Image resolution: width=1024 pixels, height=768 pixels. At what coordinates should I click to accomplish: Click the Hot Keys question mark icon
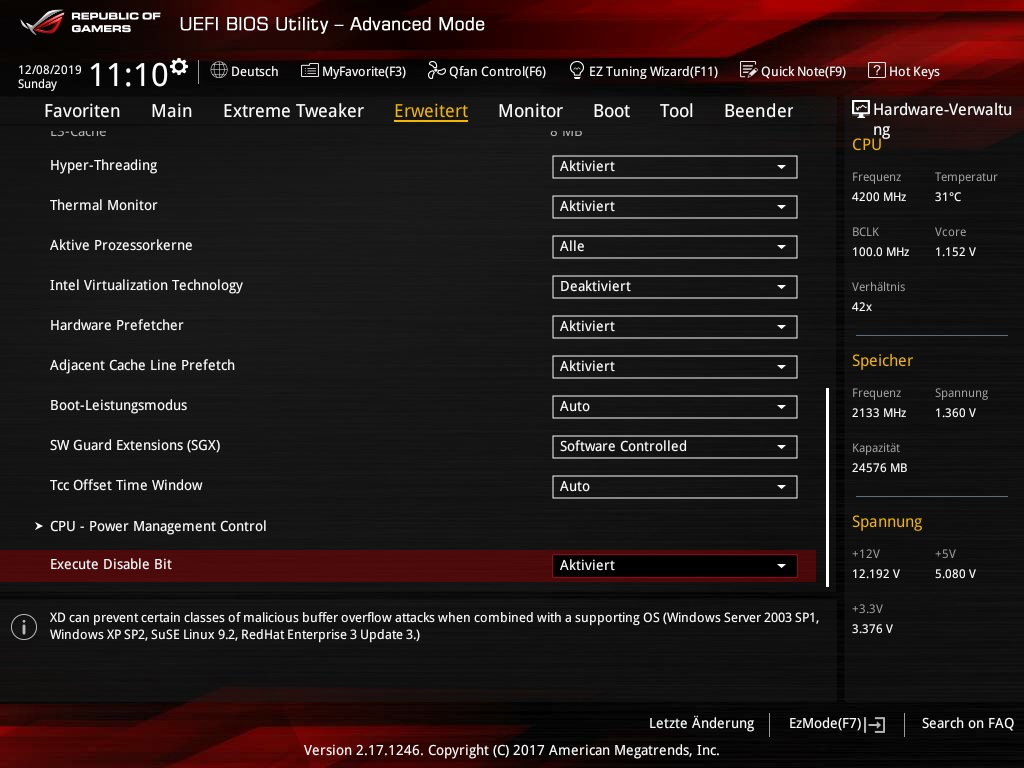click(x=876, y=70)
